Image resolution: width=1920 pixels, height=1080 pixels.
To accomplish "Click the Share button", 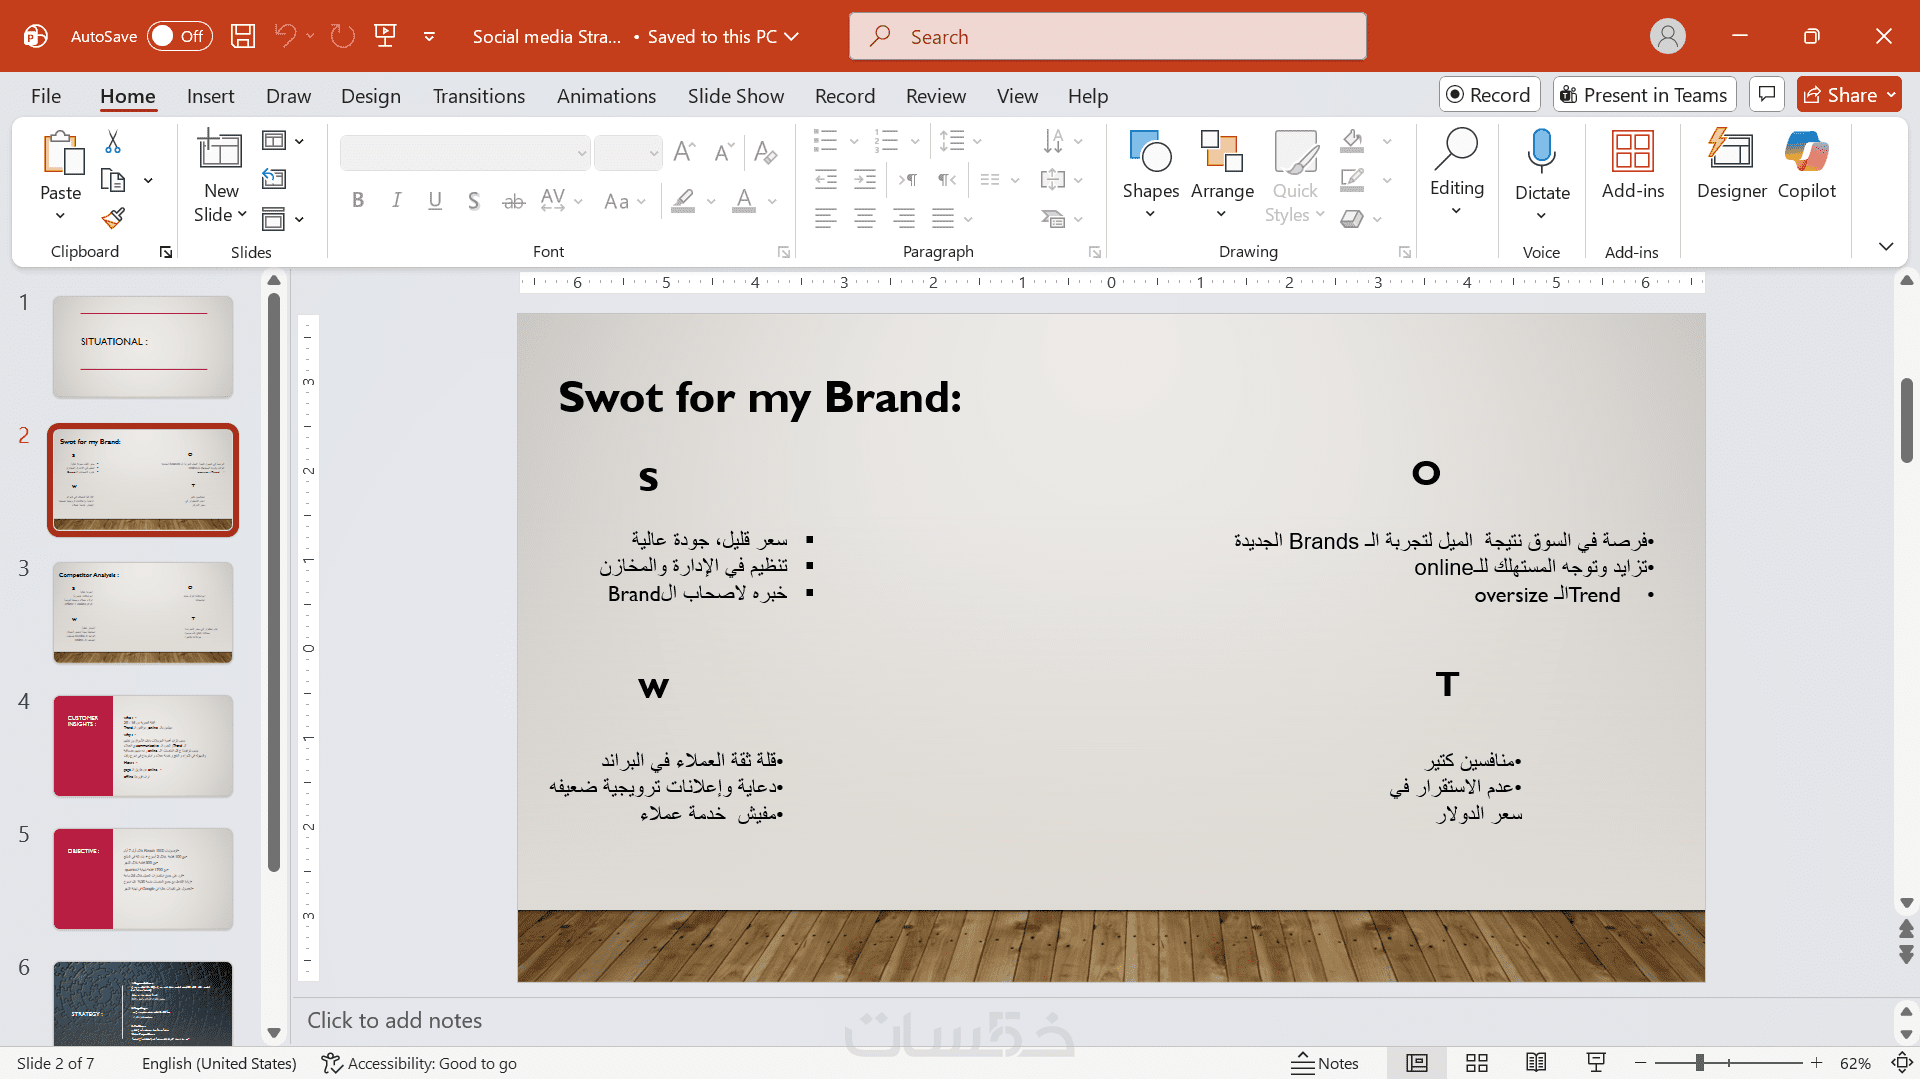I will [x=1838, y=95].
